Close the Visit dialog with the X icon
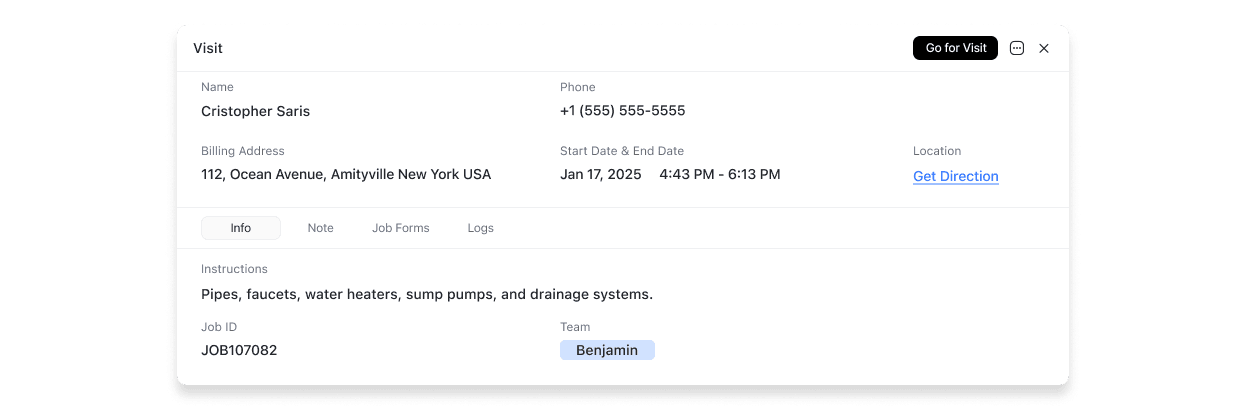The height and width of the screenshot is (407, 1246). tap(1044, 48)
